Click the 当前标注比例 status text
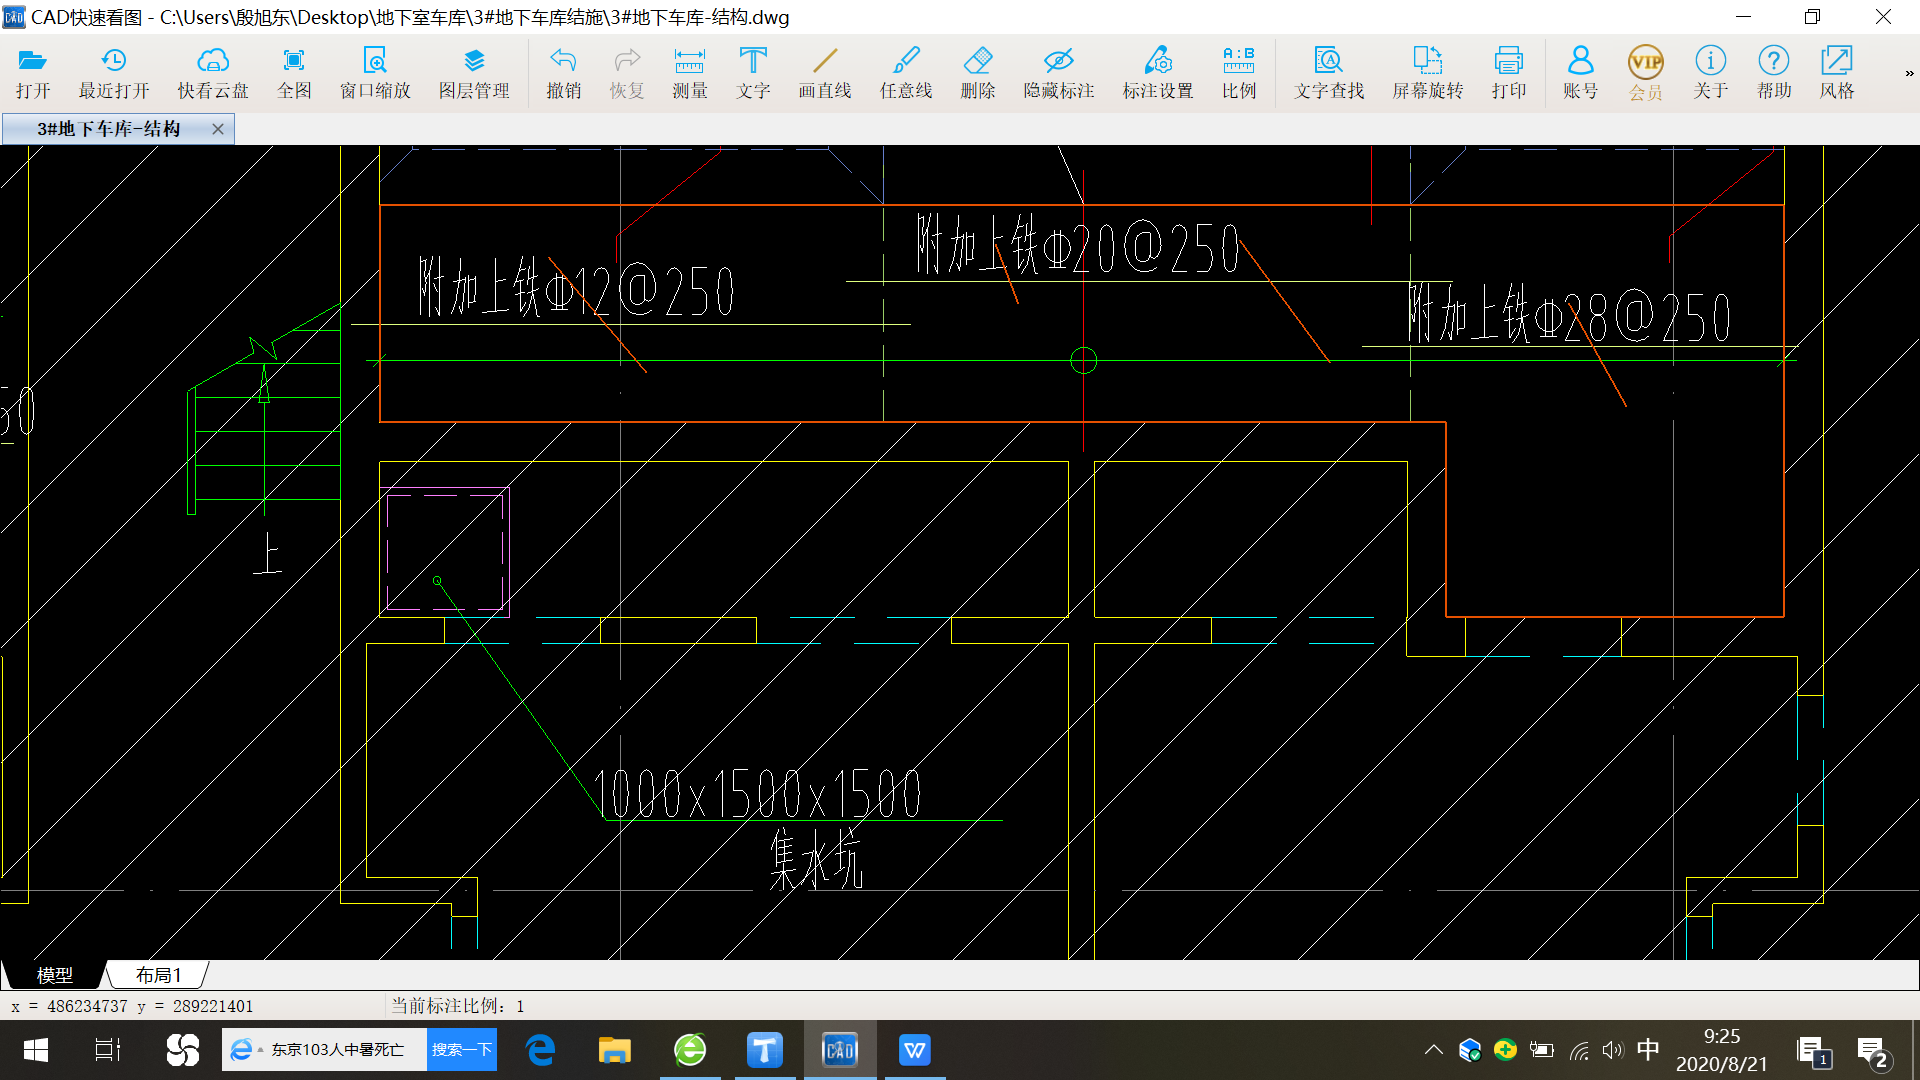 [x=458, y=1006]
